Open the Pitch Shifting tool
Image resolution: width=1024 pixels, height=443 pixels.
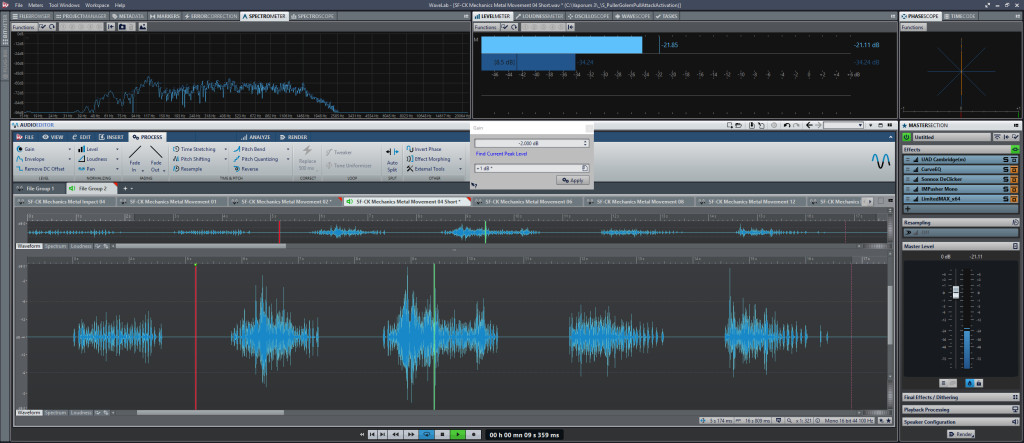click(x=192, y=159)
